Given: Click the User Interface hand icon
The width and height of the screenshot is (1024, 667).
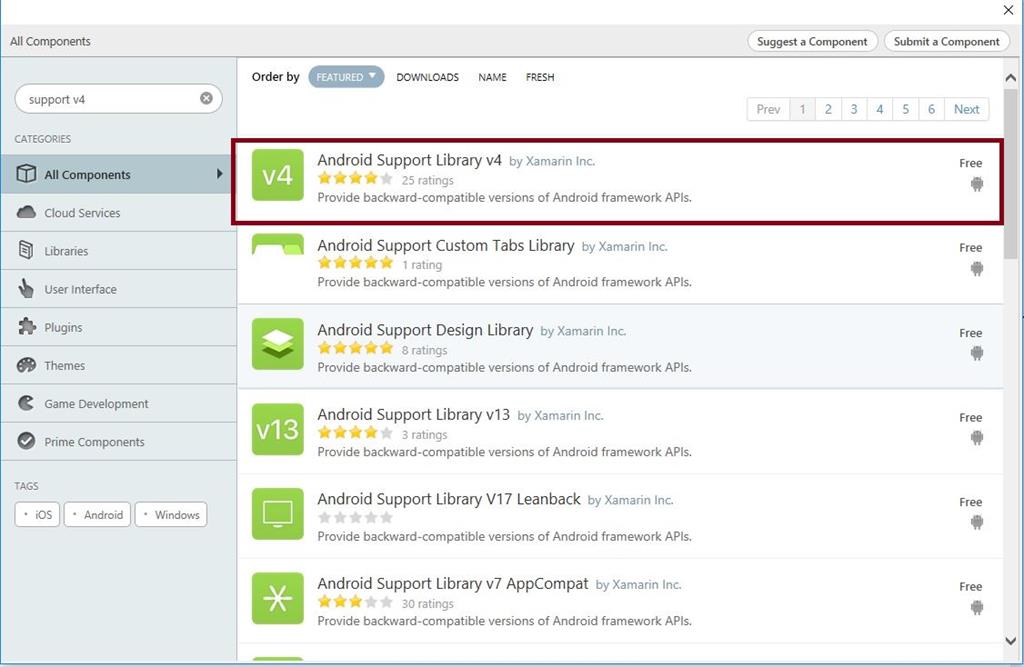Looking at the screenshot, I should 26,288.
